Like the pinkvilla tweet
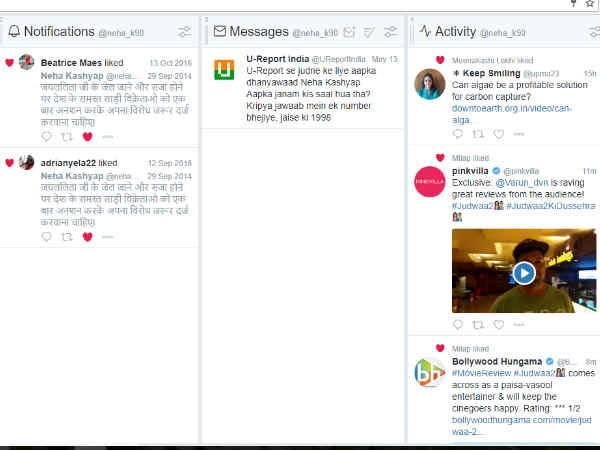 point(499,324)
